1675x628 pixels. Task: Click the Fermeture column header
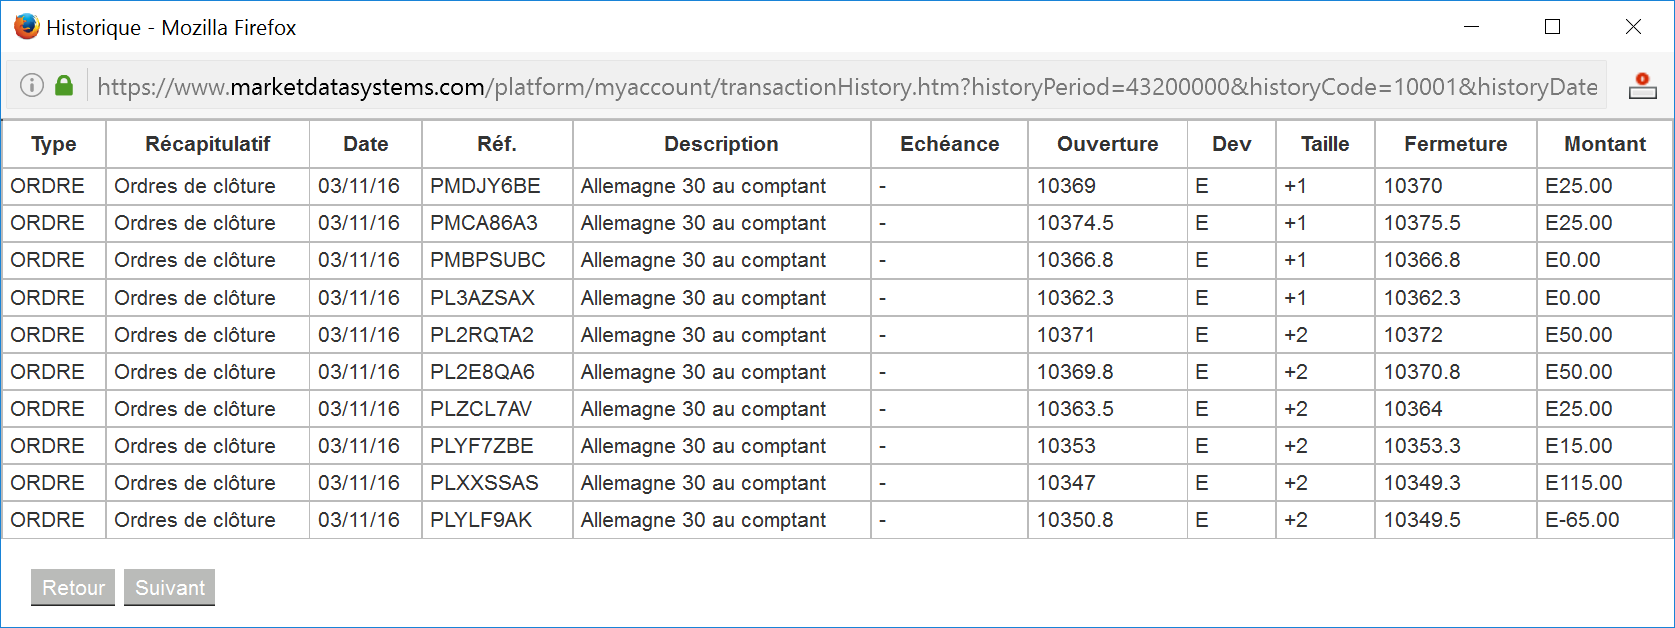tap(1455, 144)
